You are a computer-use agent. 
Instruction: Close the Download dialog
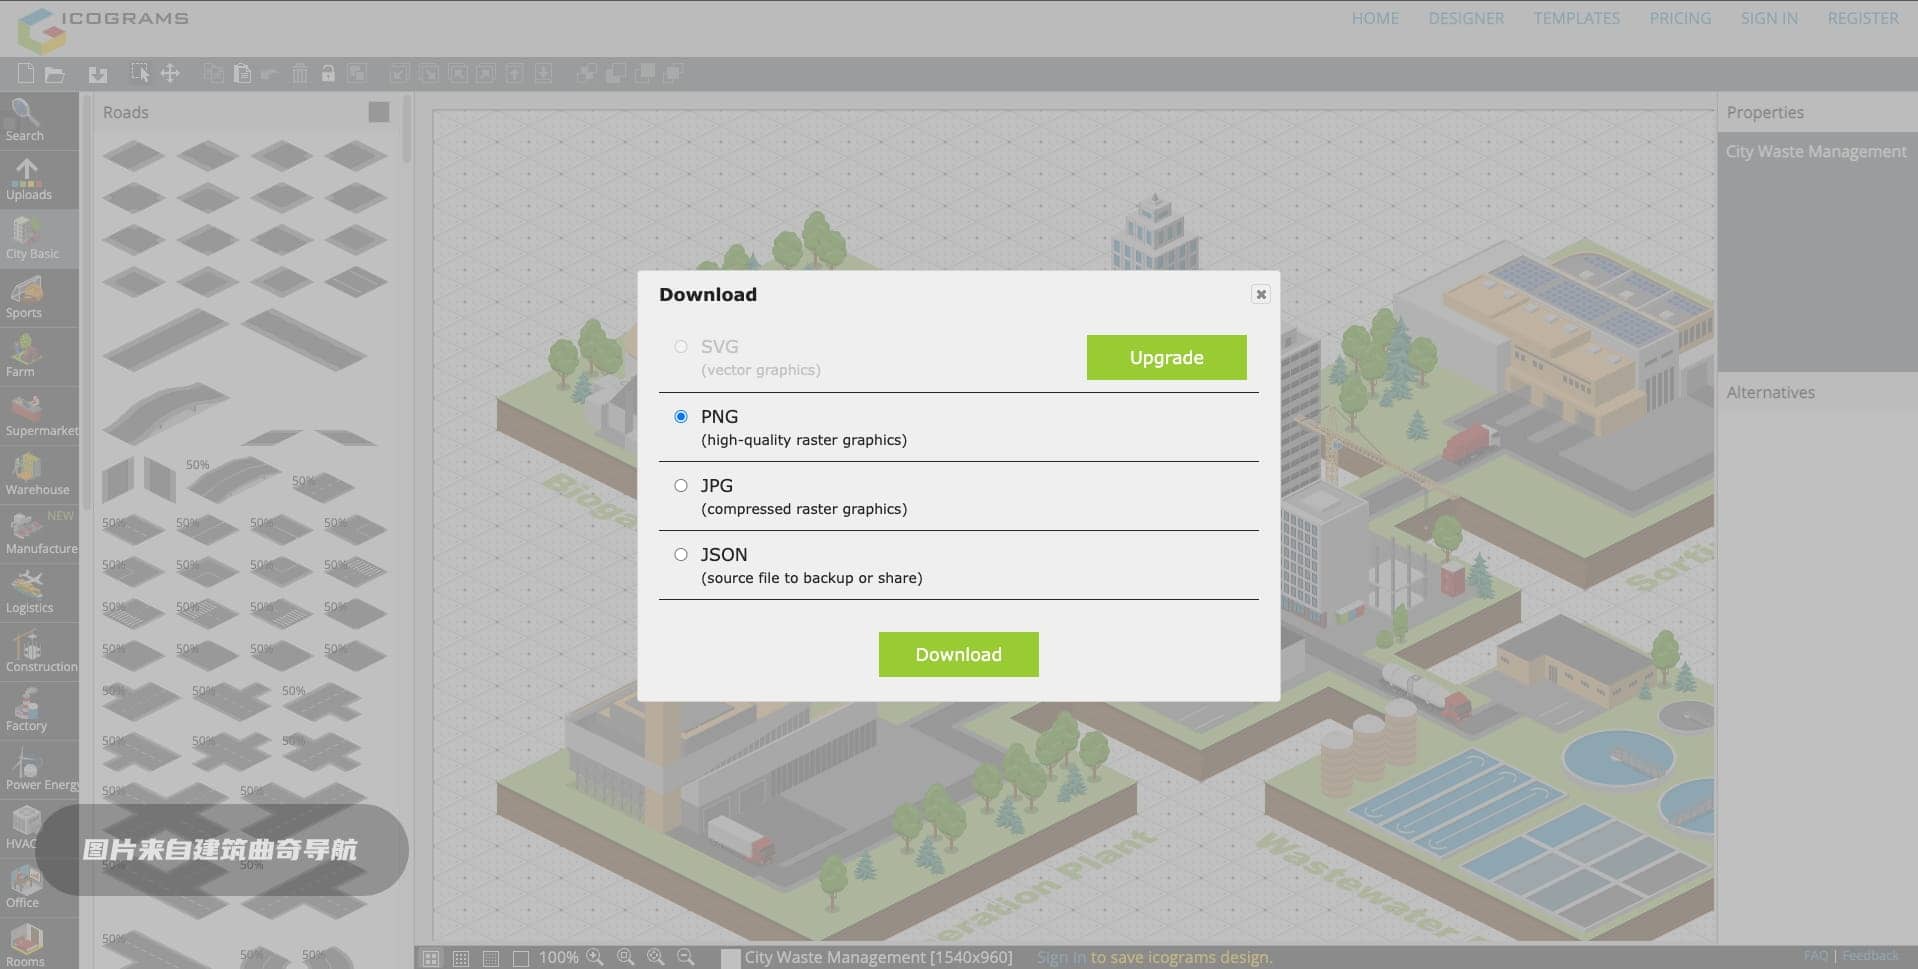tap(1260, 294)
